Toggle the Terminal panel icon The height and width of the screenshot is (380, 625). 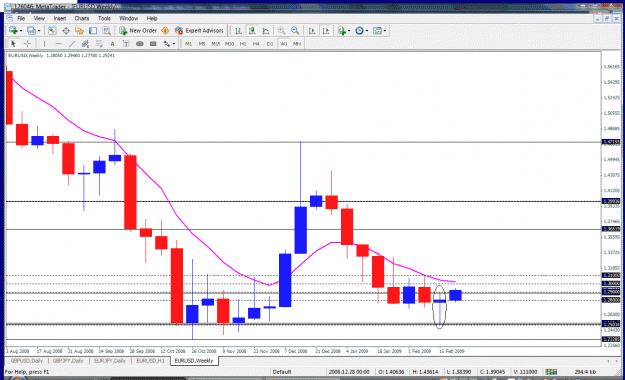pyautogui.click(x=93, y=31)
